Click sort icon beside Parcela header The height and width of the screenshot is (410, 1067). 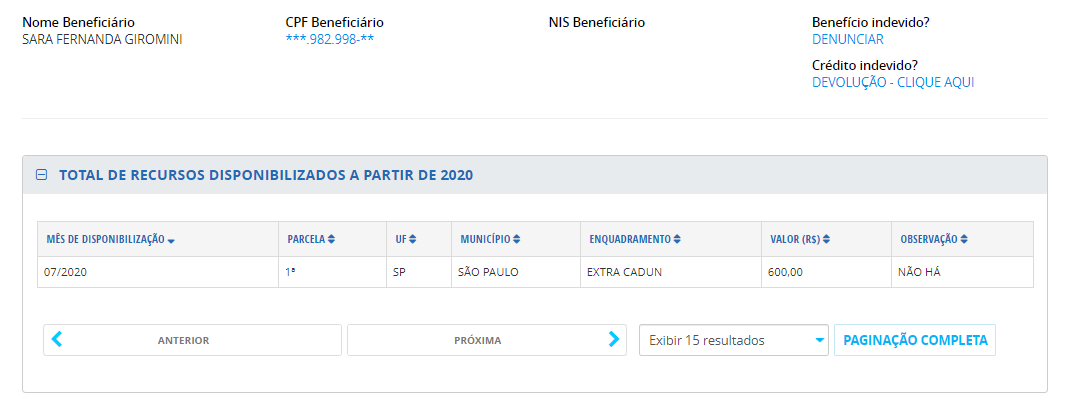(x=331, y=239)
